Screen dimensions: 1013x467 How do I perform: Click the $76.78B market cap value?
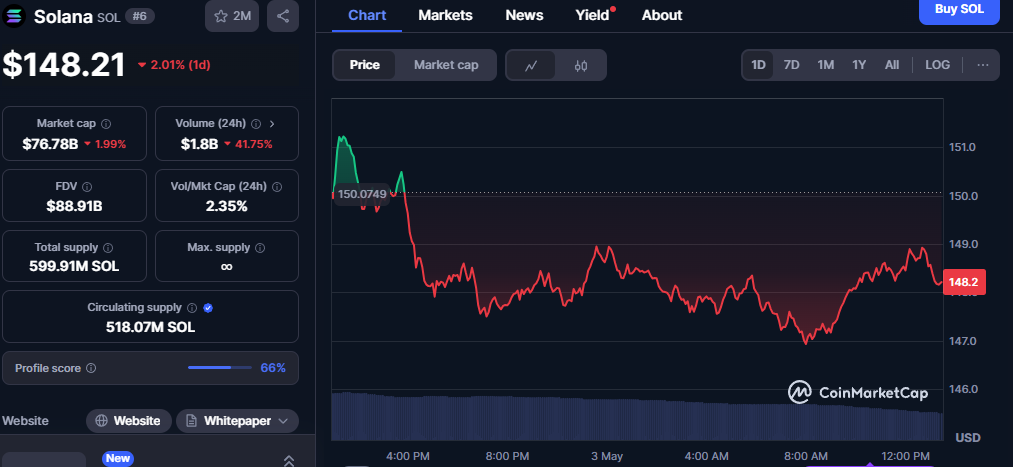click(x=50, y=144)
